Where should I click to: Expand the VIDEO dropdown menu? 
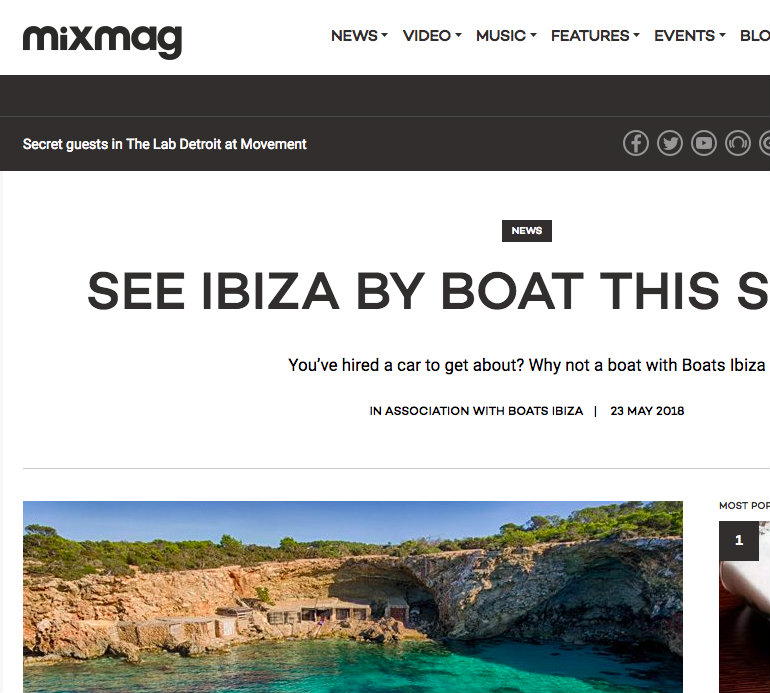point(432,36)
